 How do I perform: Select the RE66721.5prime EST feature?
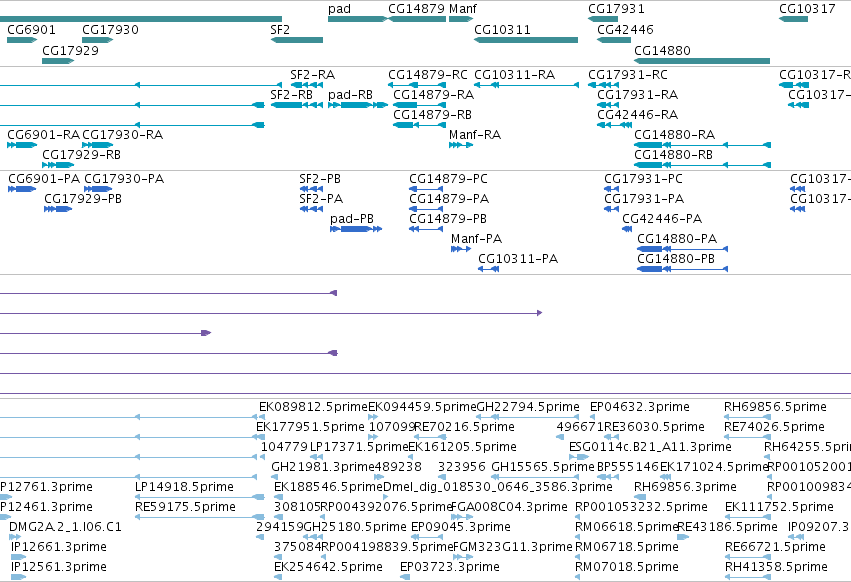pyautogui.click(x=747, y=557)
